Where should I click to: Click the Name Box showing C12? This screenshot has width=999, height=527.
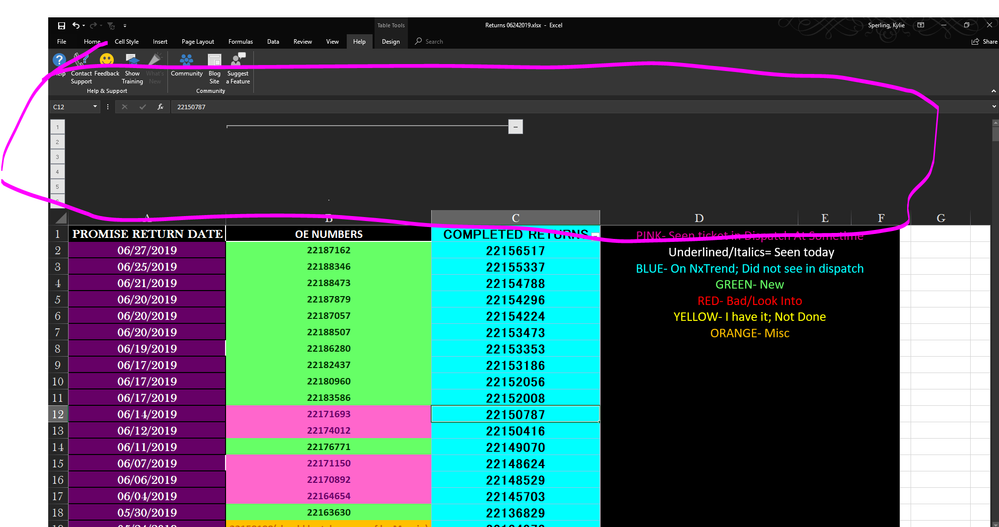coord(71,107)
